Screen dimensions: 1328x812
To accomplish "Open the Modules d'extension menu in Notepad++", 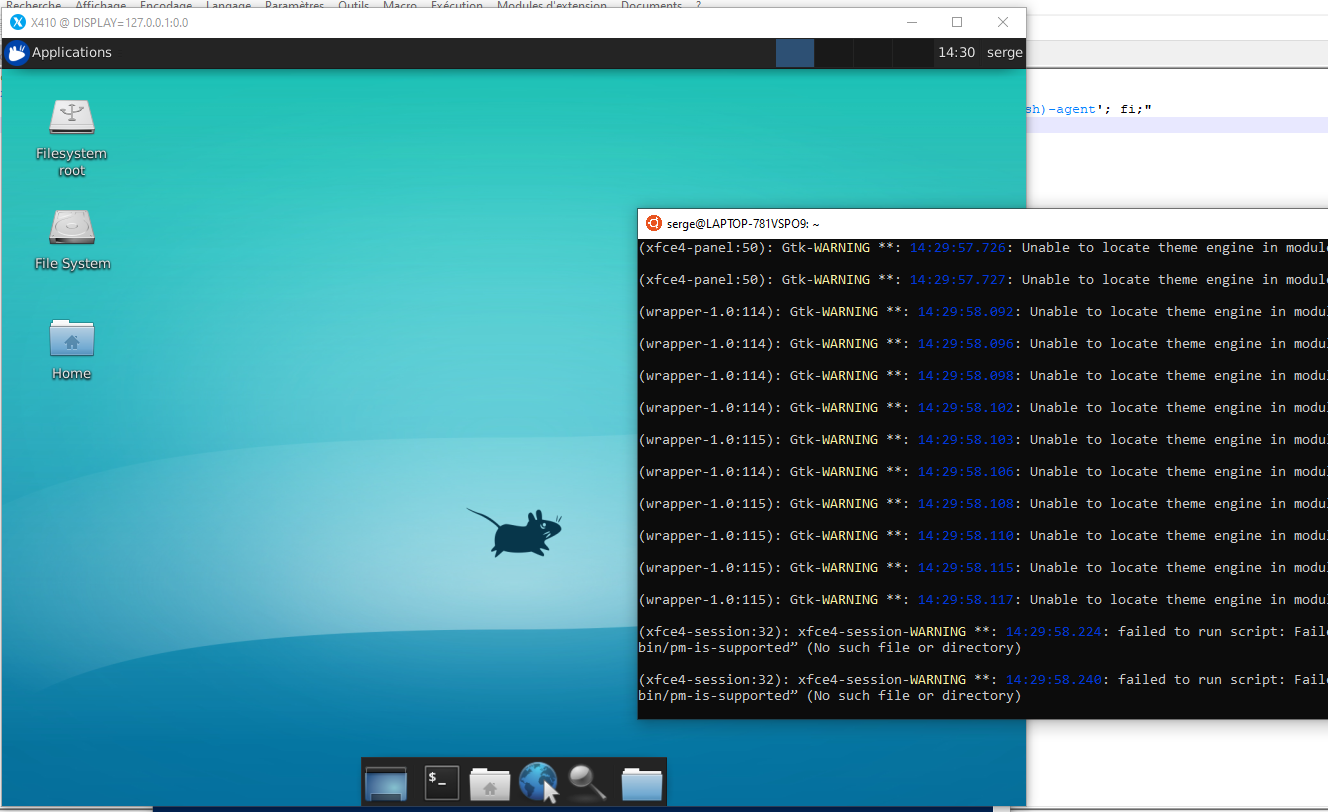I will (x=552, y=5).
